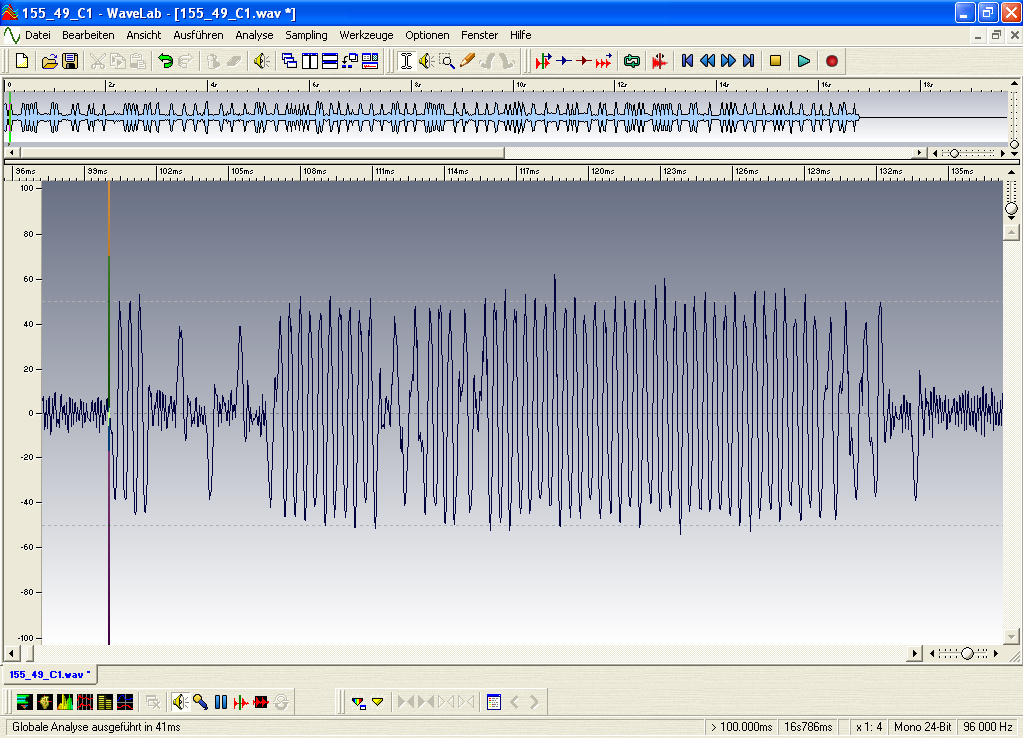Click the yellow marker triangle icon

coord(377,702)
